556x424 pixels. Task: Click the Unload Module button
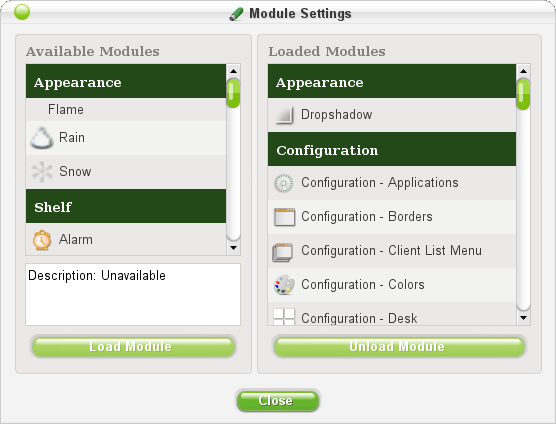click(x=399, y=346)
